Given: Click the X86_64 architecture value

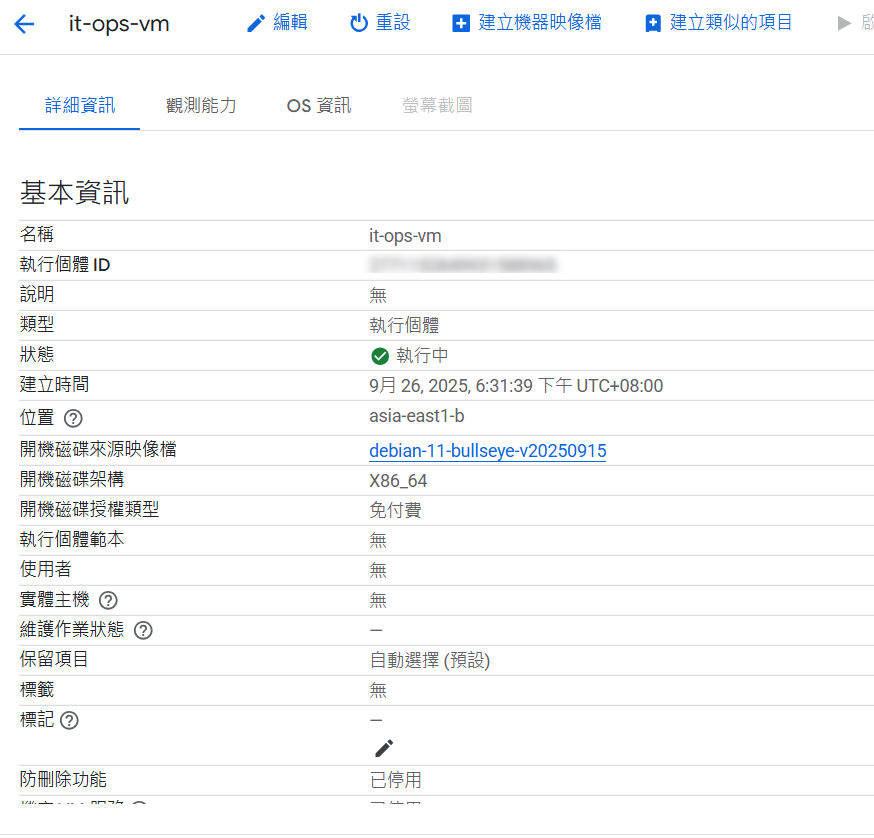Looking at the screenshot, I should click(398, 481).
